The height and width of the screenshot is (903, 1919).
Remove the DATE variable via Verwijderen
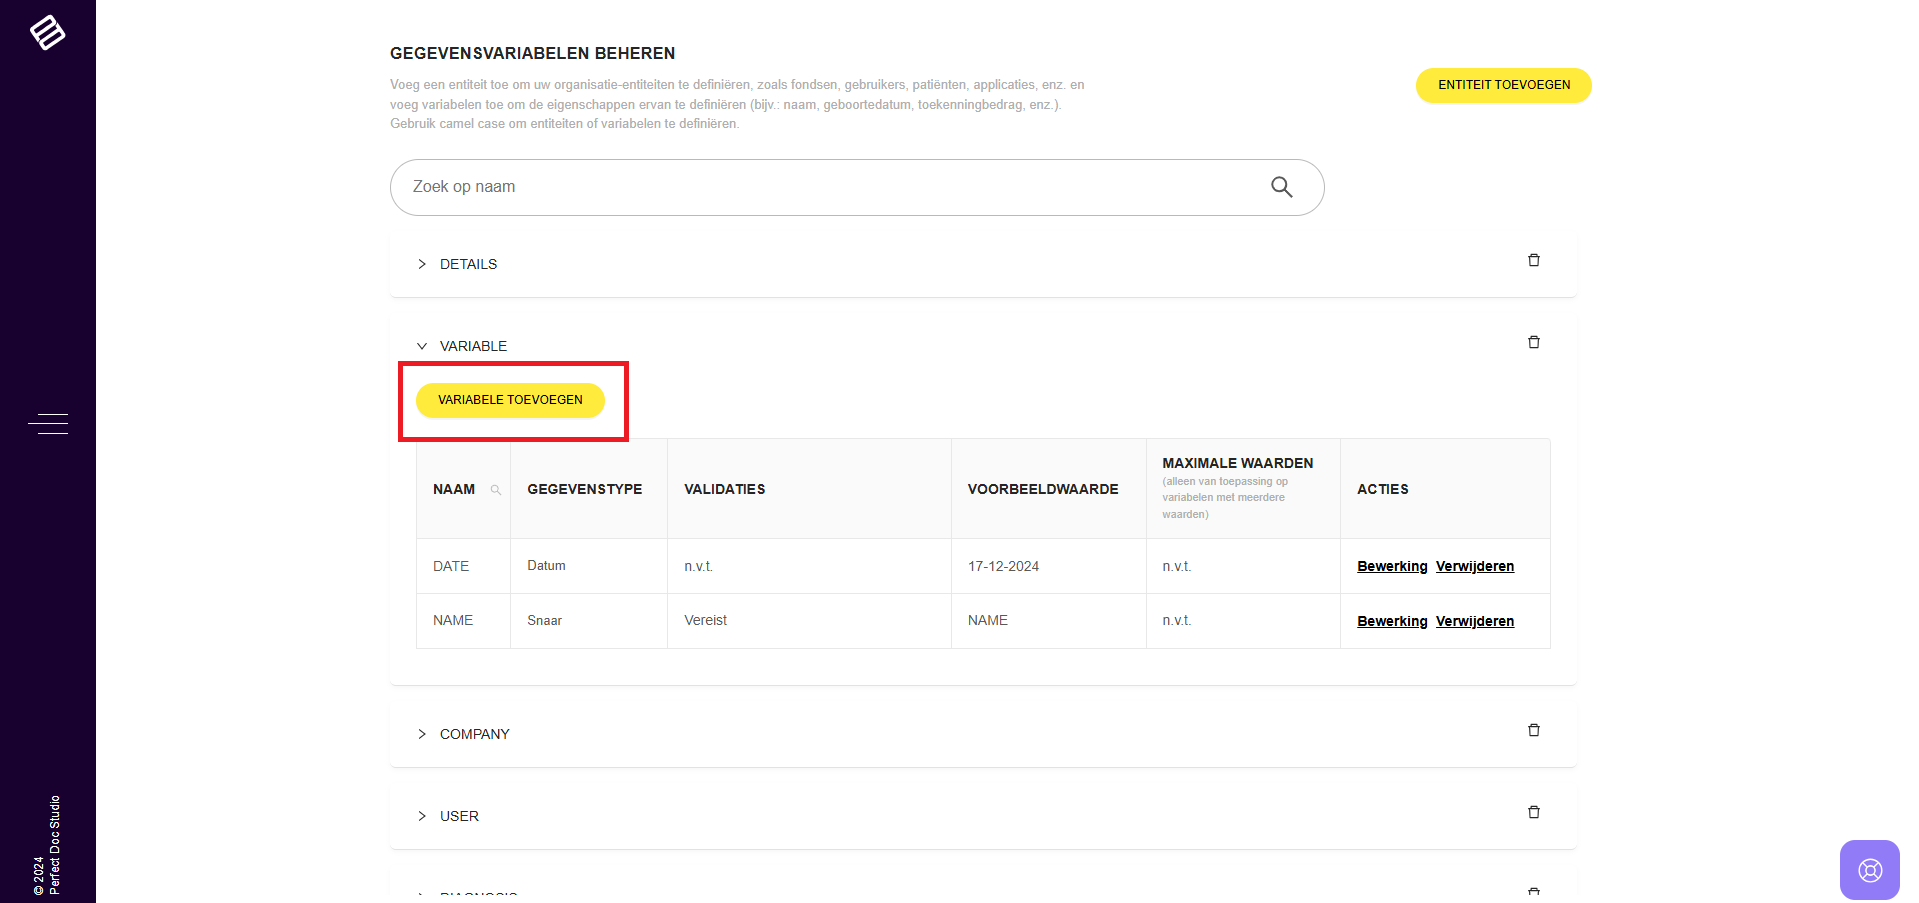(x=1474, y=566)
